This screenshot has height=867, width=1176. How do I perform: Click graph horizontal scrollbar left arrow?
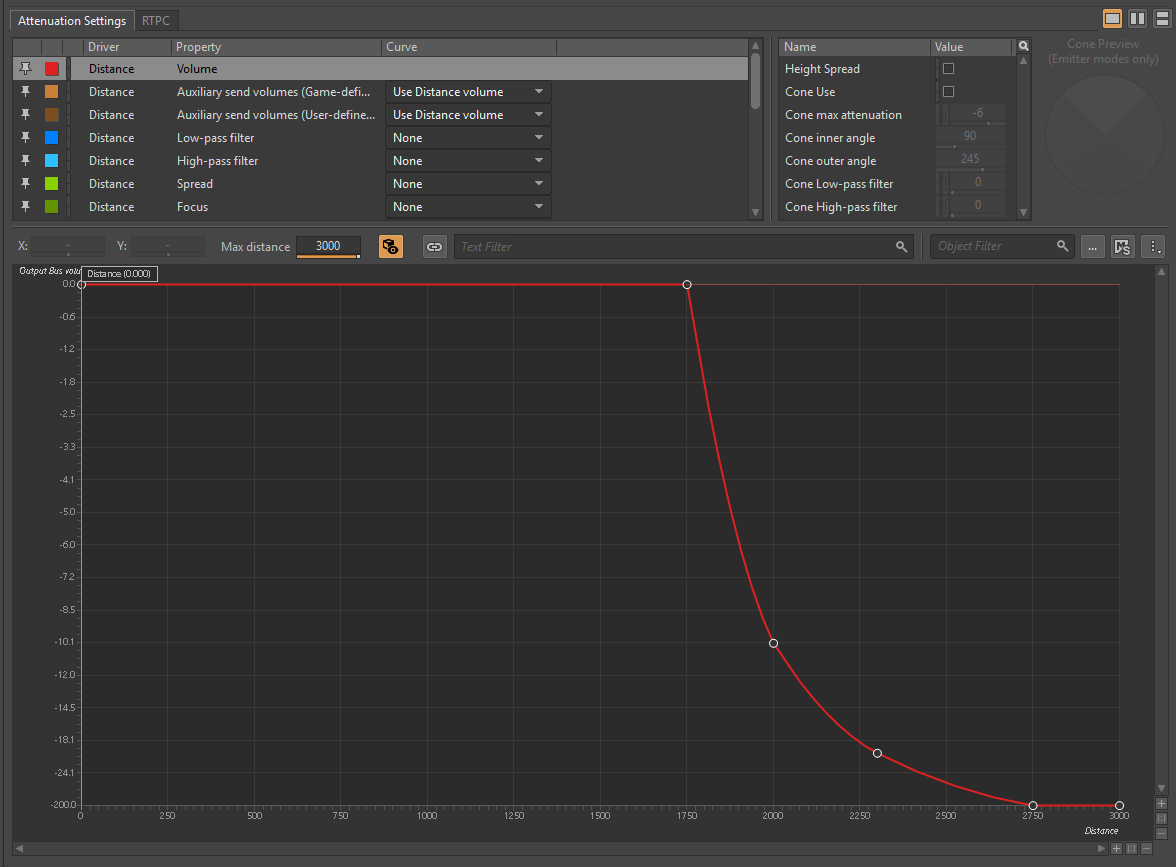click(x=20, y=848)
